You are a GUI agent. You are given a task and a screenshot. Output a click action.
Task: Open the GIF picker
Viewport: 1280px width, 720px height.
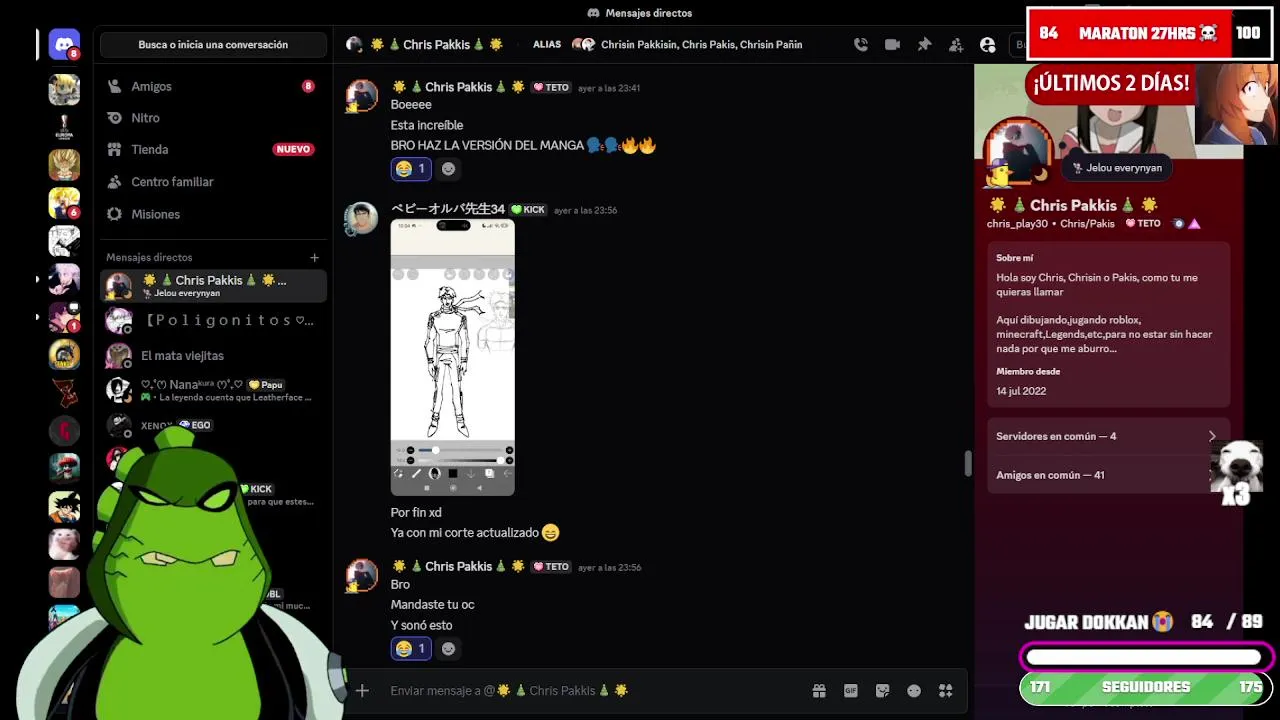(x=851, y=690)
